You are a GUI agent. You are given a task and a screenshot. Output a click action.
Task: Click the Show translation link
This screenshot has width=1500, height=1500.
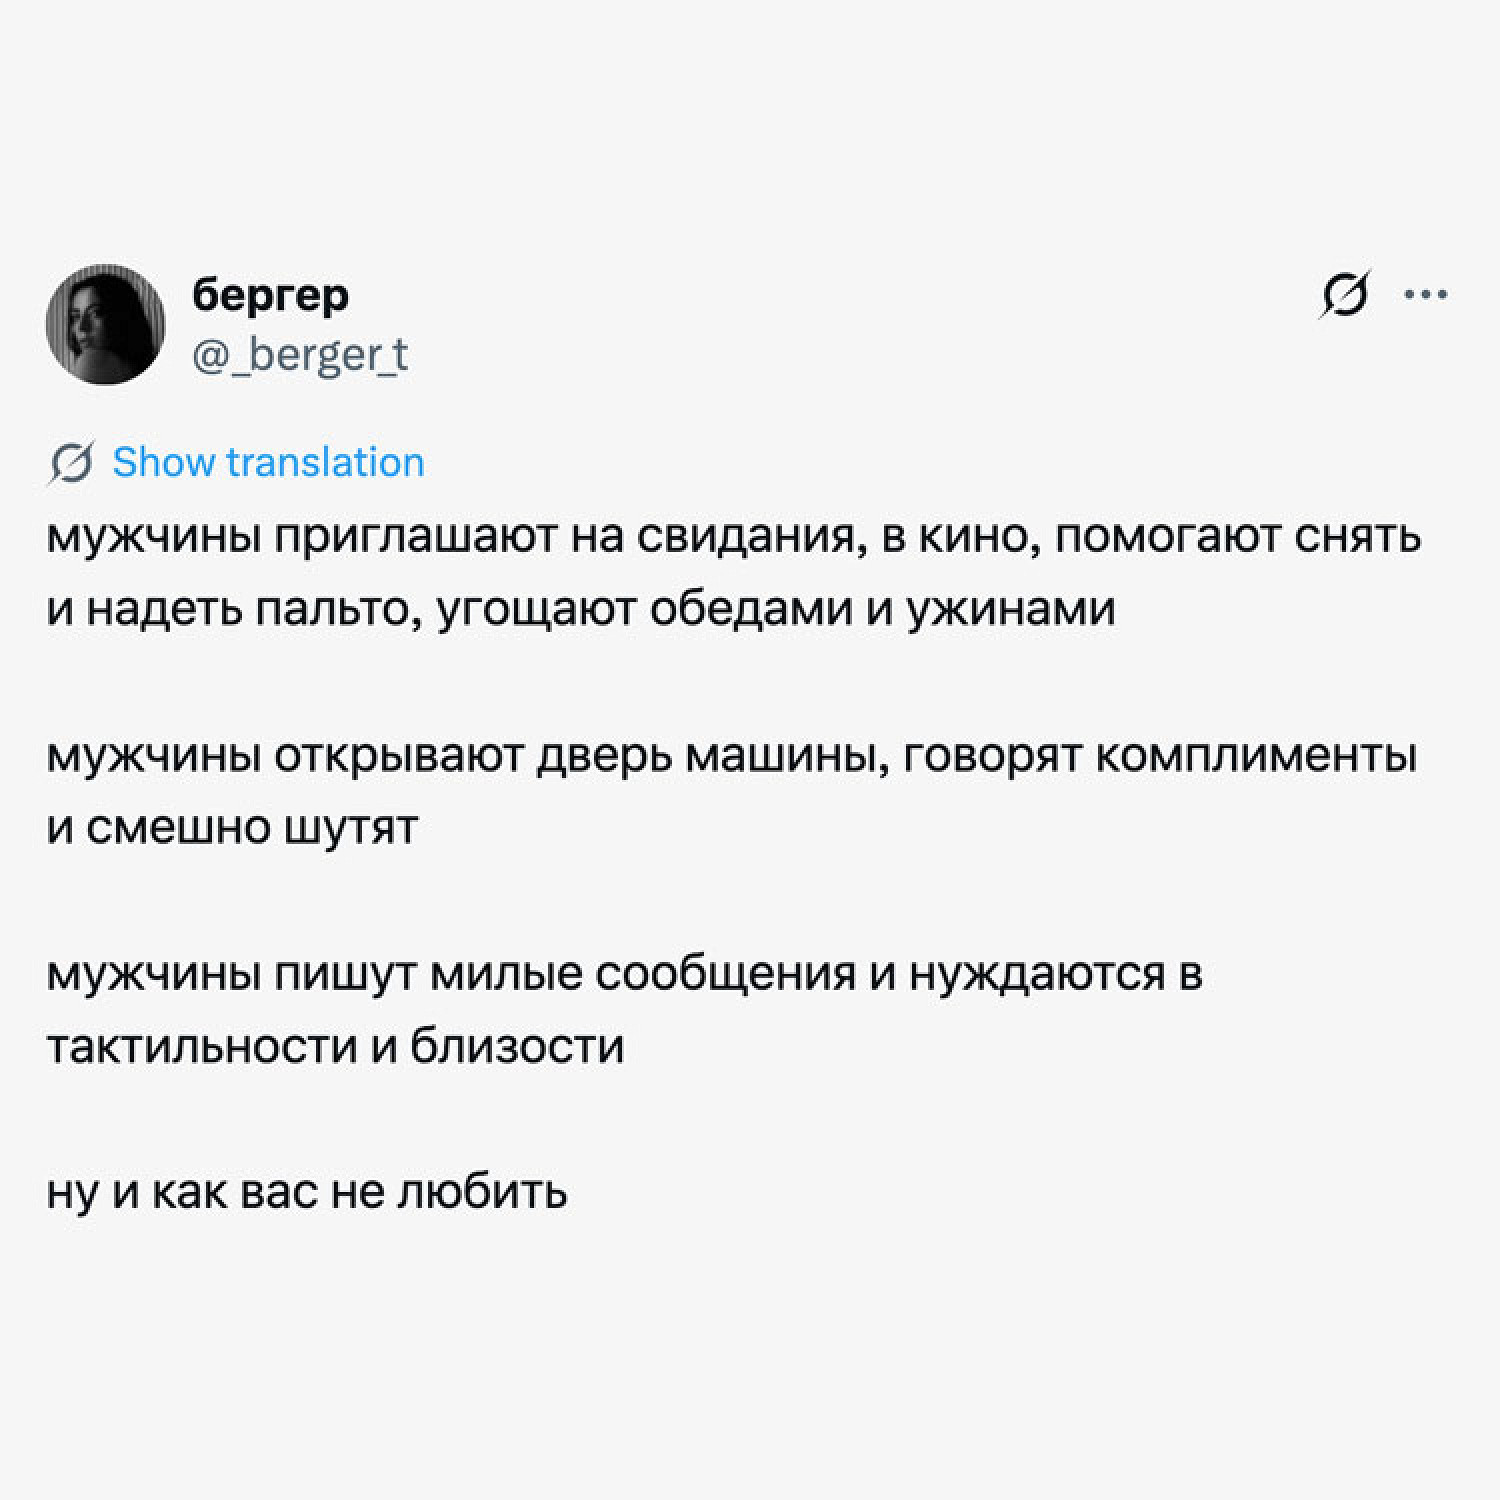point(268,463)
